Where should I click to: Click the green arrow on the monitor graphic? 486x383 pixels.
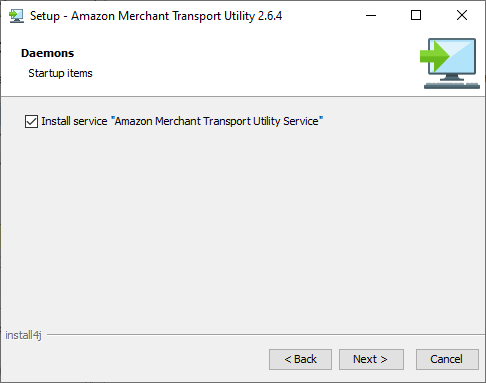tap(434, 56)
